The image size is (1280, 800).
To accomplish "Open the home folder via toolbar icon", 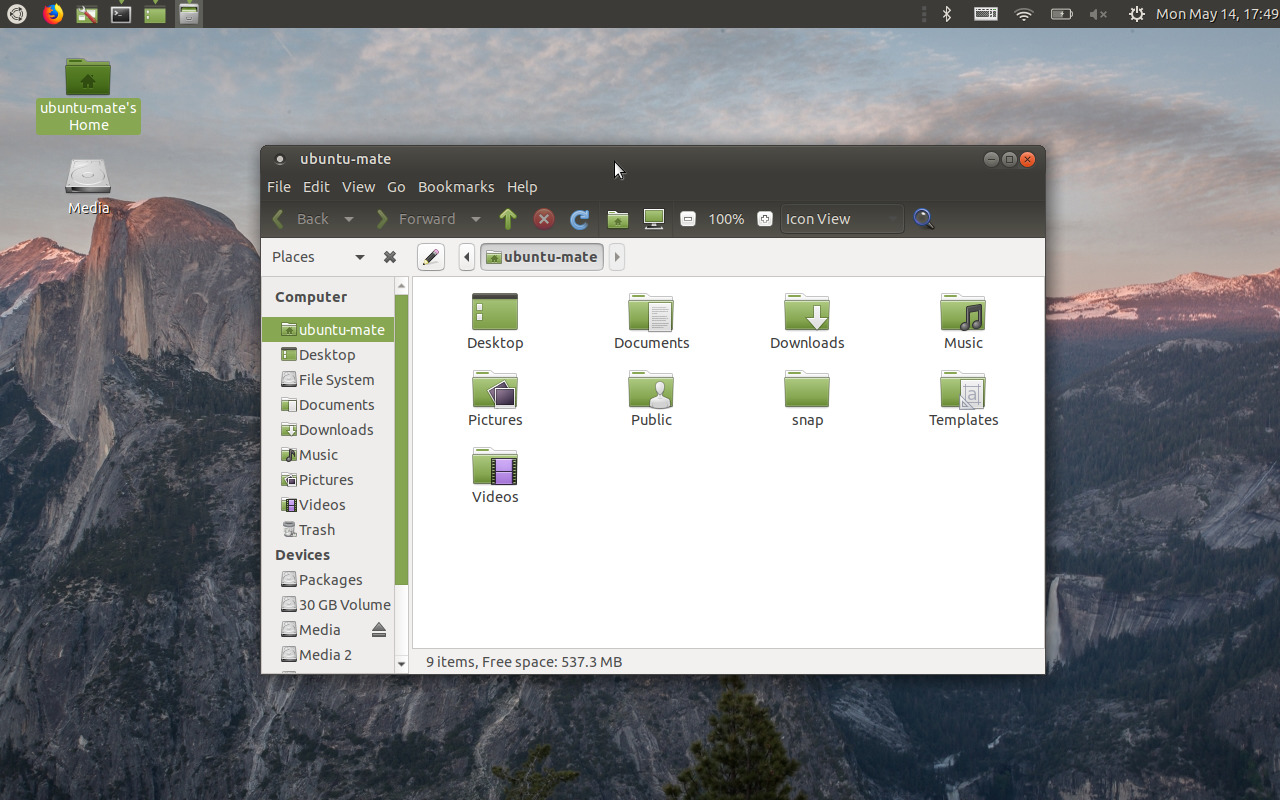I will 617,219.
